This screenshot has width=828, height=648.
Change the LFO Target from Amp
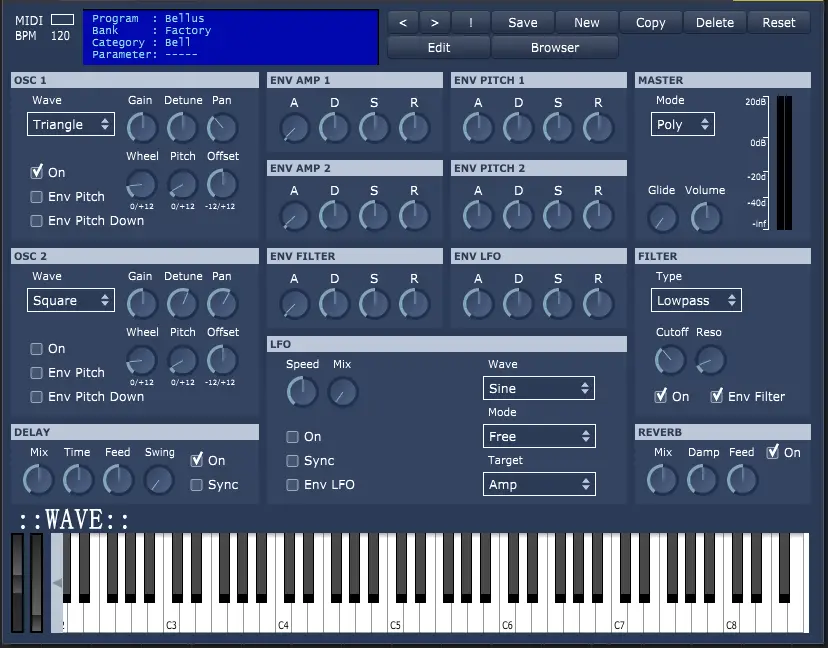pyautogui.click(x=539, y=484)
